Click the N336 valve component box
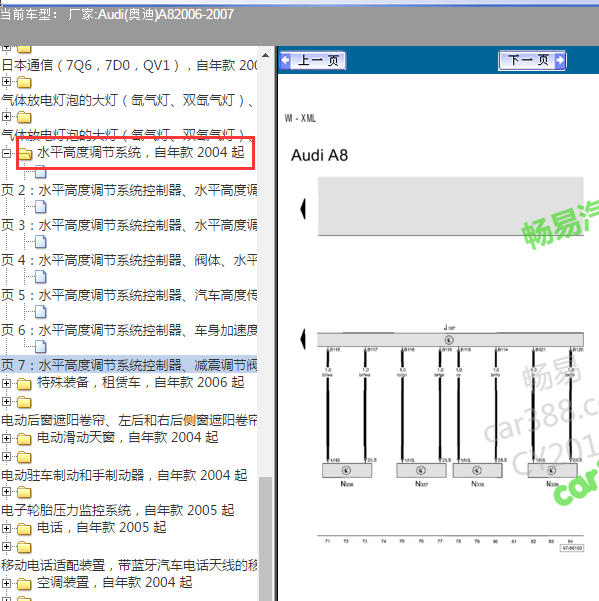This screenshot has height=601, width=599. pos(347,470)
